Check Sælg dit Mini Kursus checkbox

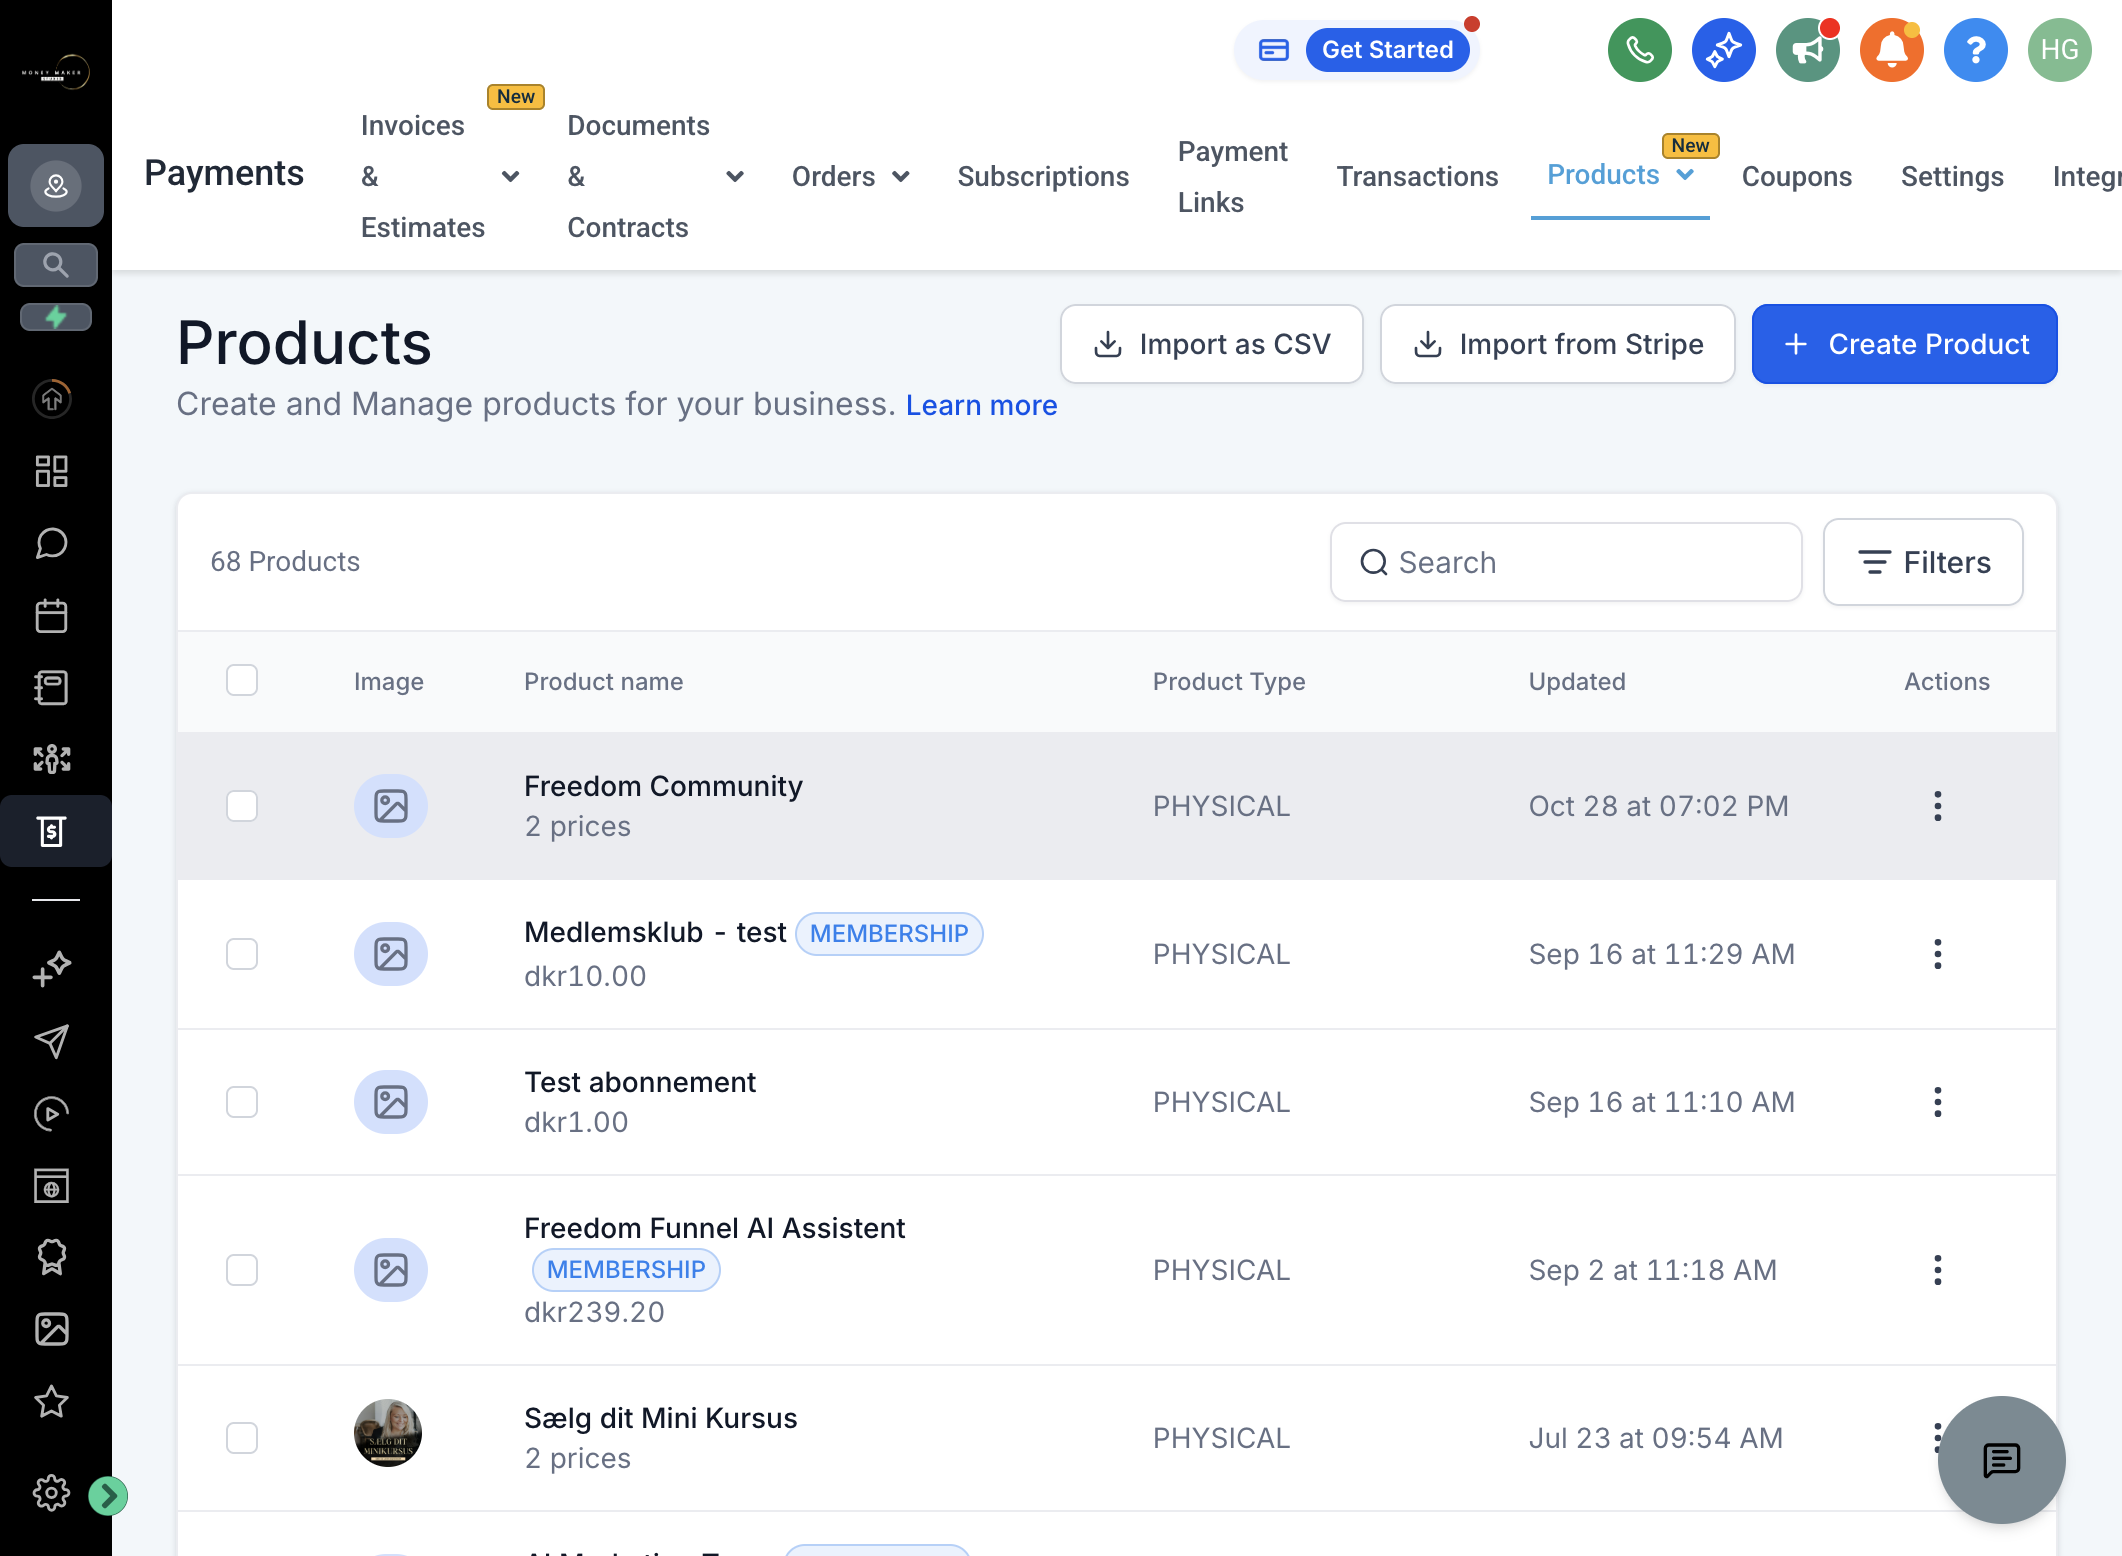(x=242, y=1438)
